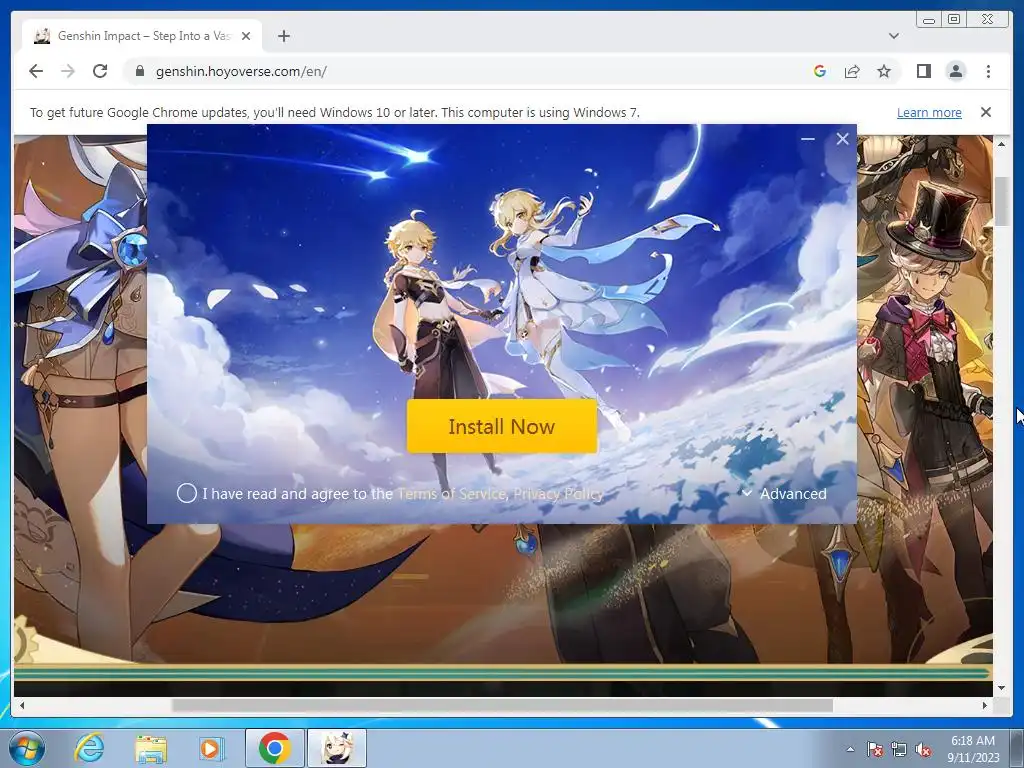
Task: Open the tab search dropdown
Action: (x=893, y=36)
